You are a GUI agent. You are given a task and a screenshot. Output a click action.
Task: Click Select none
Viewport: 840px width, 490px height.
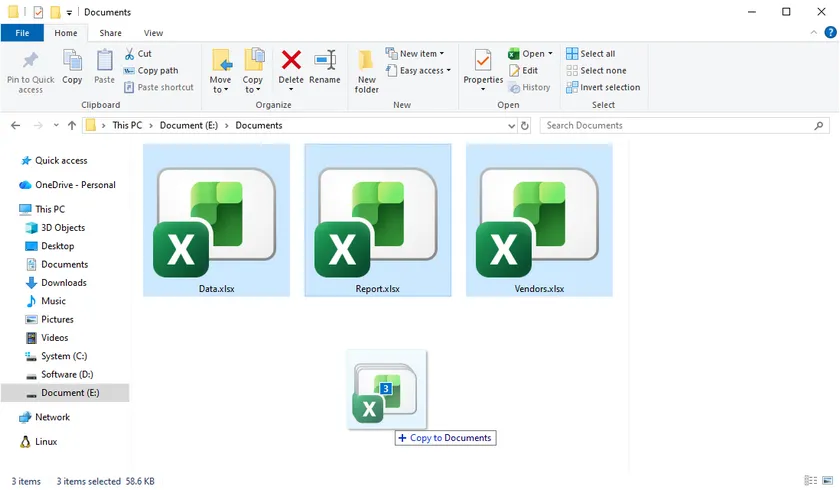(596, 71)
